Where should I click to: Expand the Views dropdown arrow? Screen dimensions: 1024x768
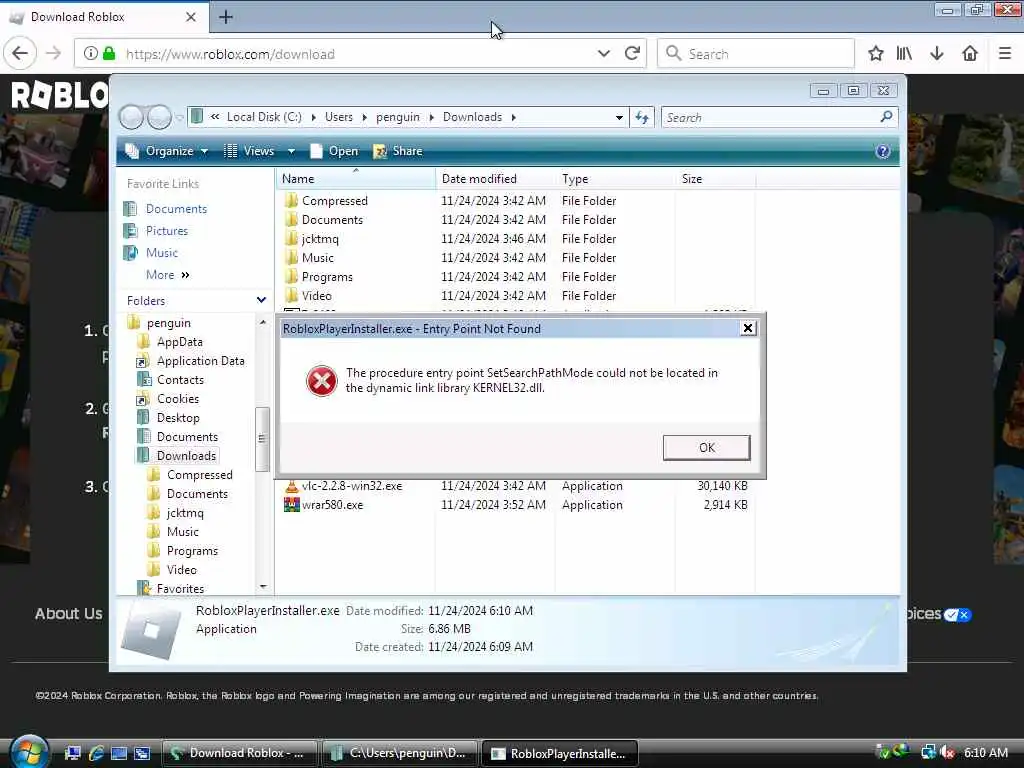click(291, 151)
